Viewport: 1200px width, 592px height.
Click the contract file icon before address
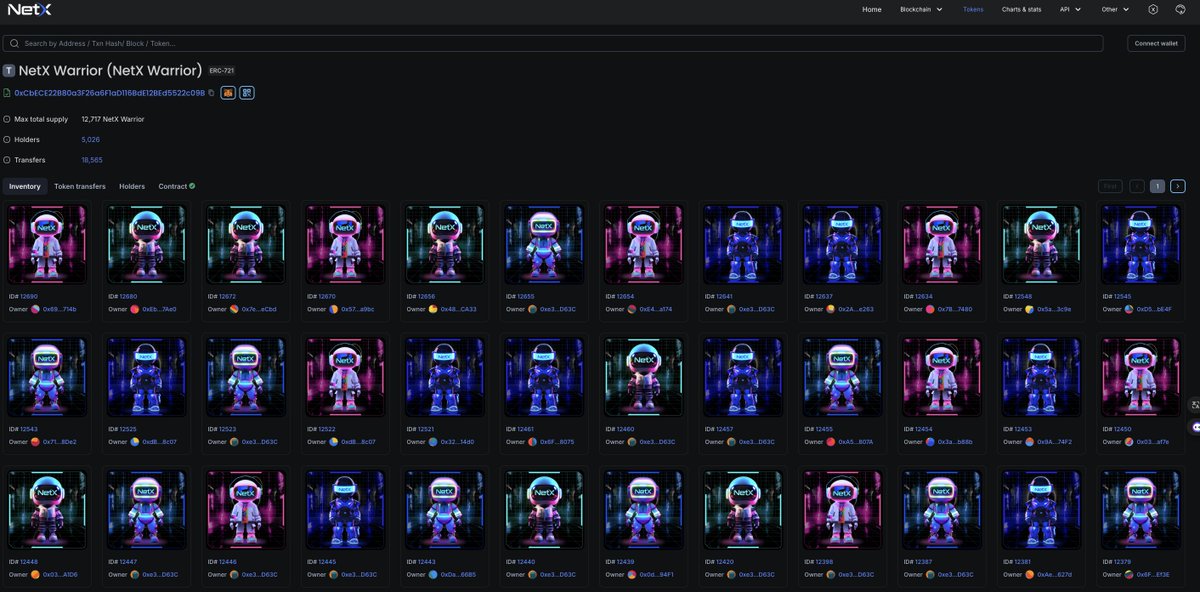pyautogui.click(x=7, y=93)
